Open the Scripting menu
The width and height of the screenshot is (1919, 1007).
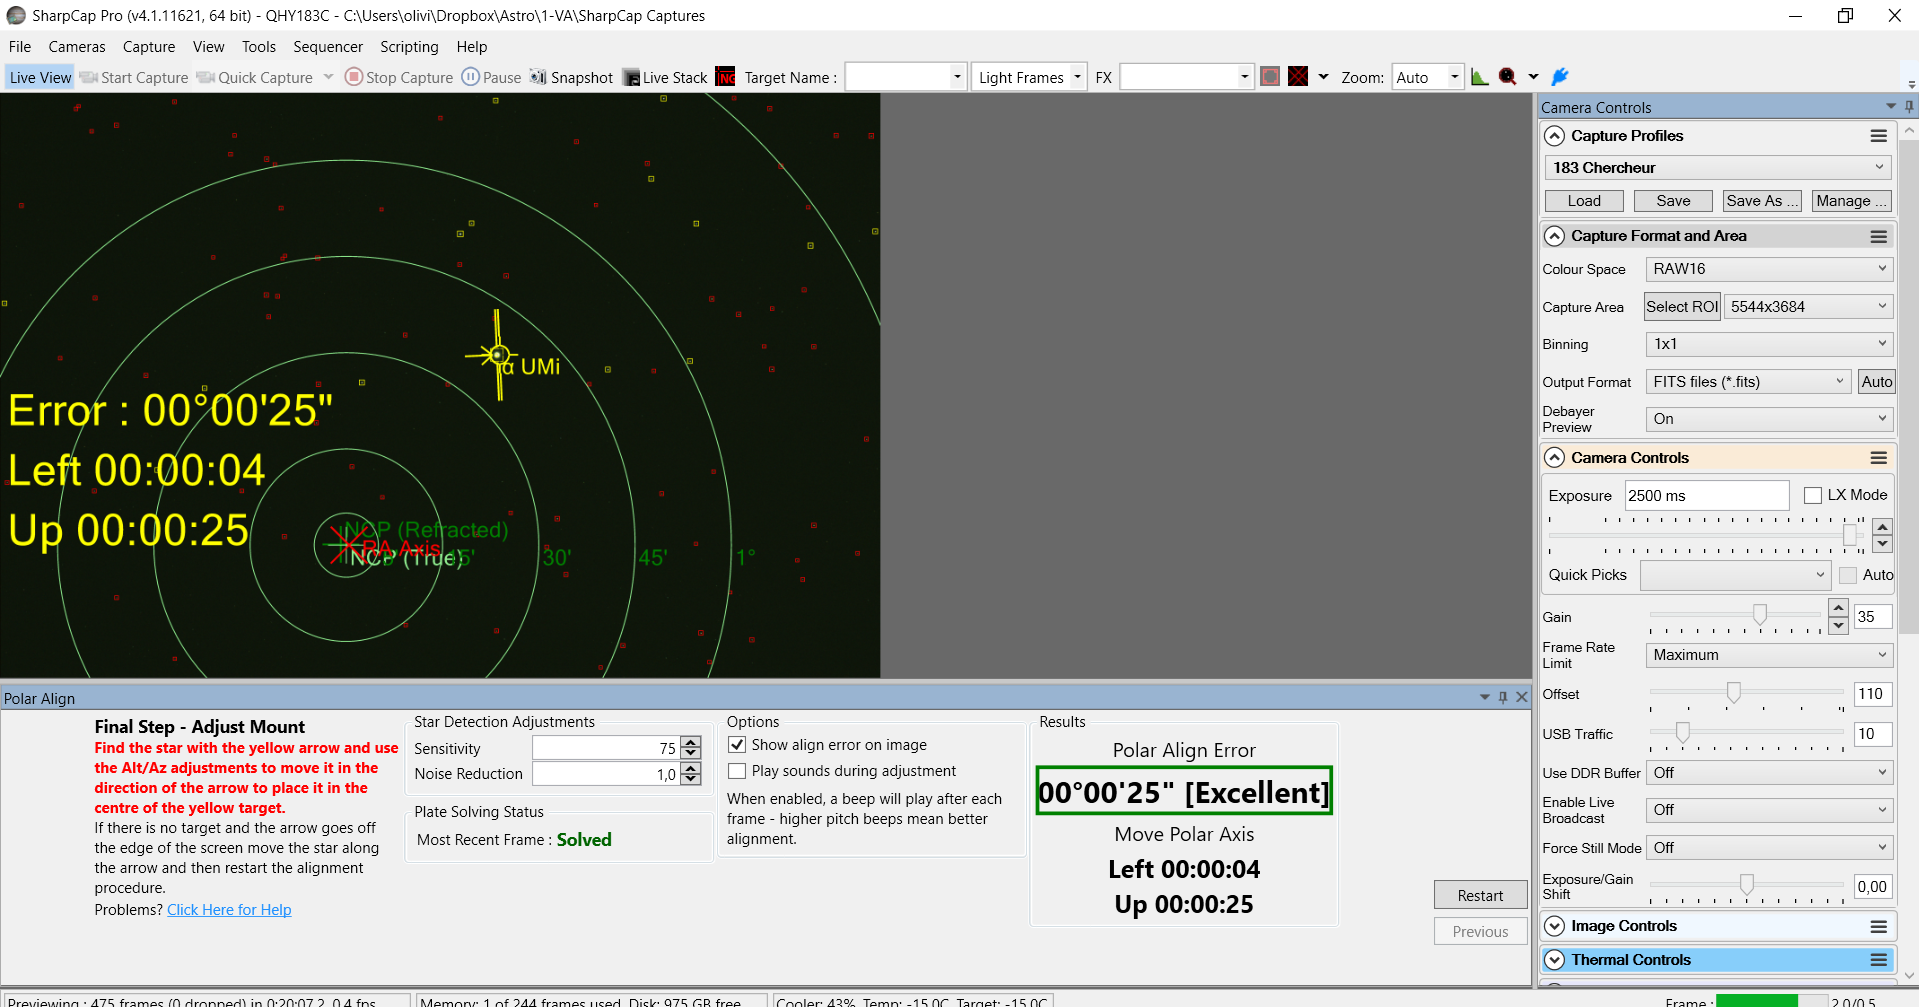pos(409,47)
